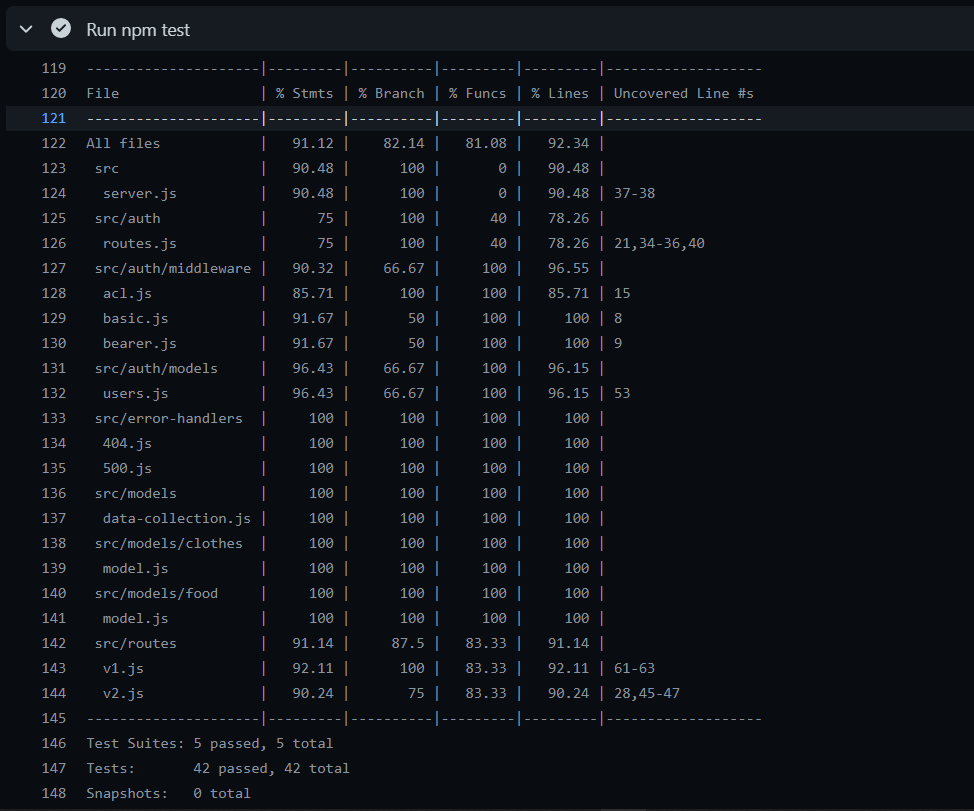Click the 'server.js' file name
This screenshot has width=974, height=811.
140,193
